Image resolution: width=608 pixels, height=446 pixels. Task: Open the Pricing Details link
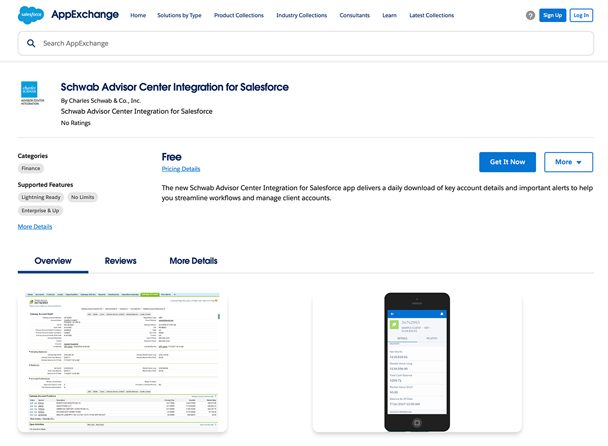point(181,169)
